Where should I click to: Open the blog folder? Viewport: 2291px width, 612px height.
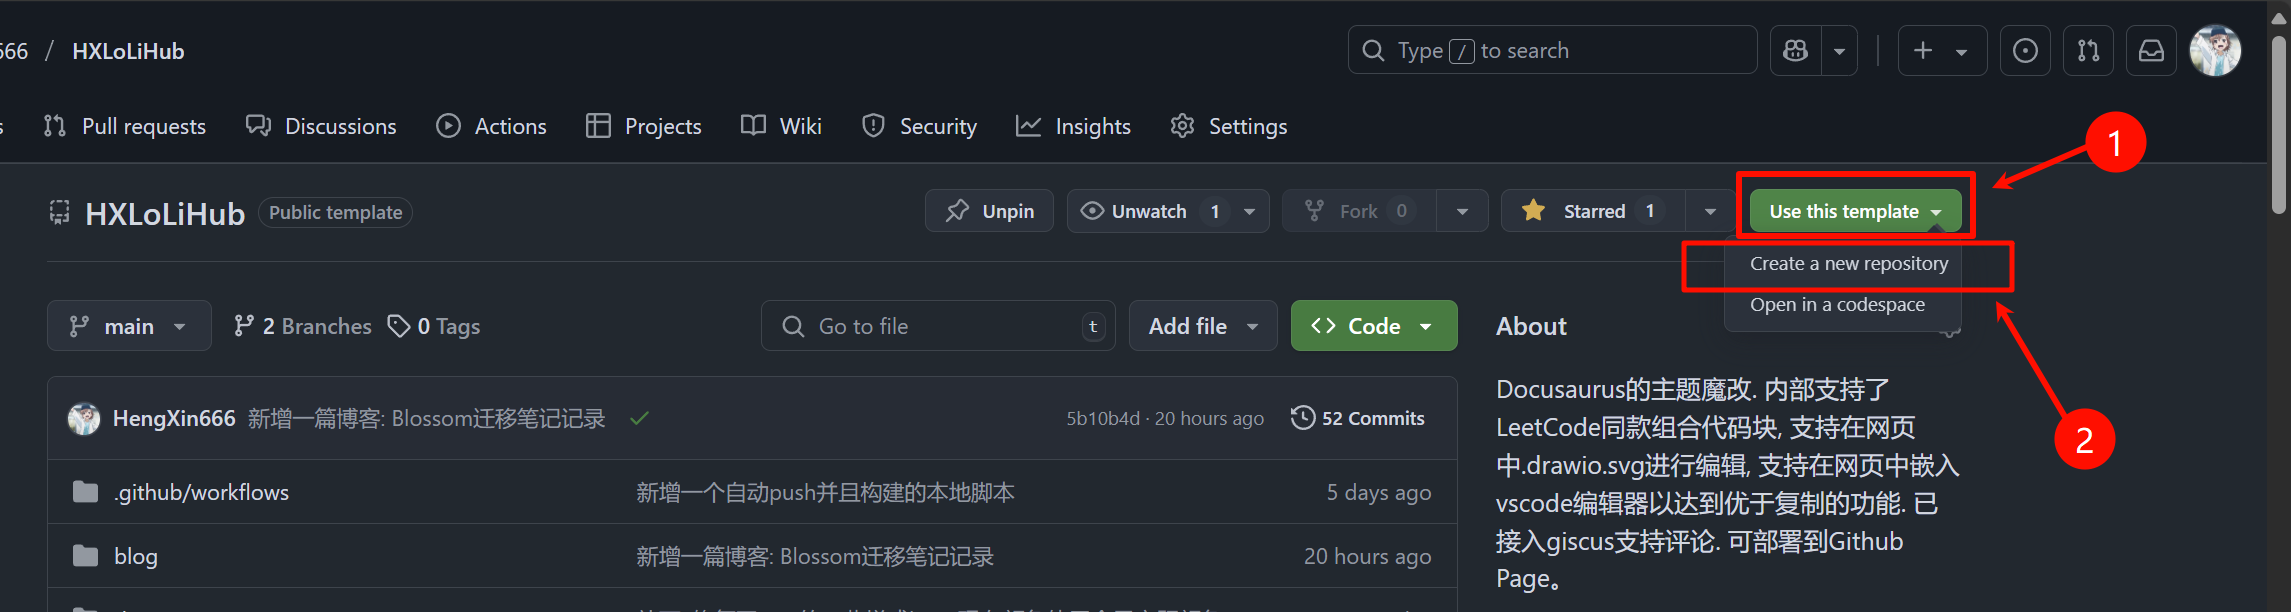pyautogui.click(x=136, y=556)
